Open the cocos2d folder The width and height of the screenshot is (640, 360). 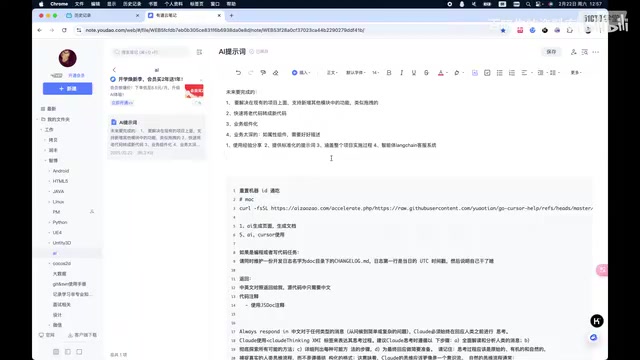62,264
